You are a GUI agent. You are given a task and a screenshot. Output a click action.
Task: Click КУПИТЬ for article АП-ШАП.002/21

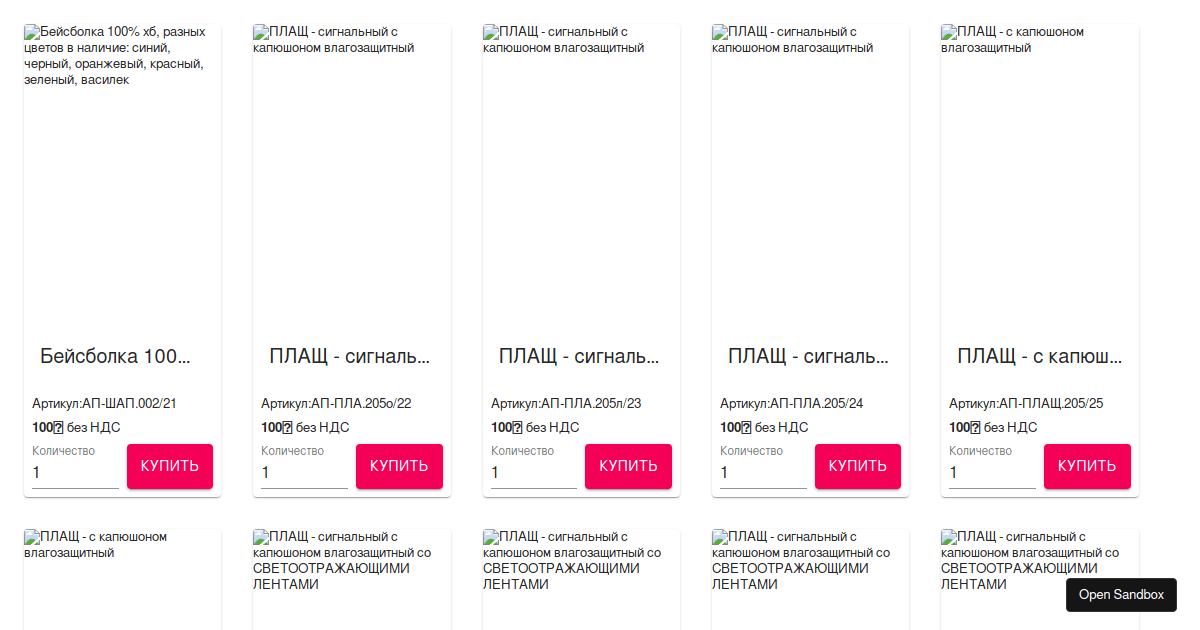point(170,466)
